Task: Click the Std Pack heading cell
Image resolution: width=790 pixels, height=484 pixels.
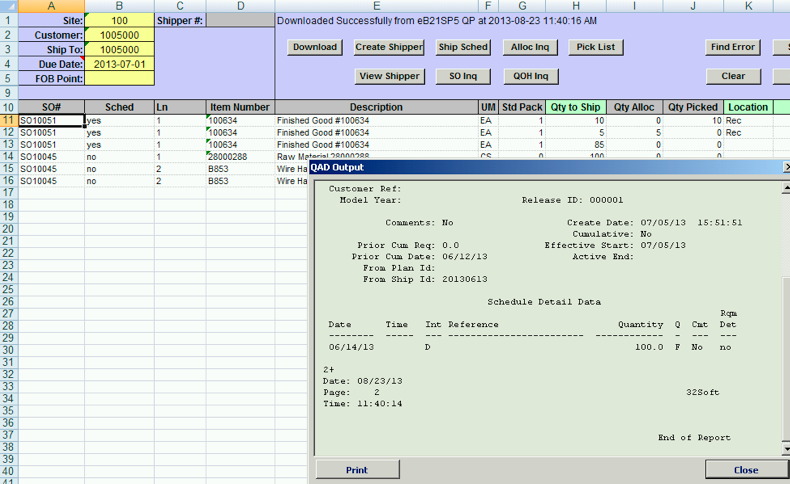Action: (x=522, y=107)
